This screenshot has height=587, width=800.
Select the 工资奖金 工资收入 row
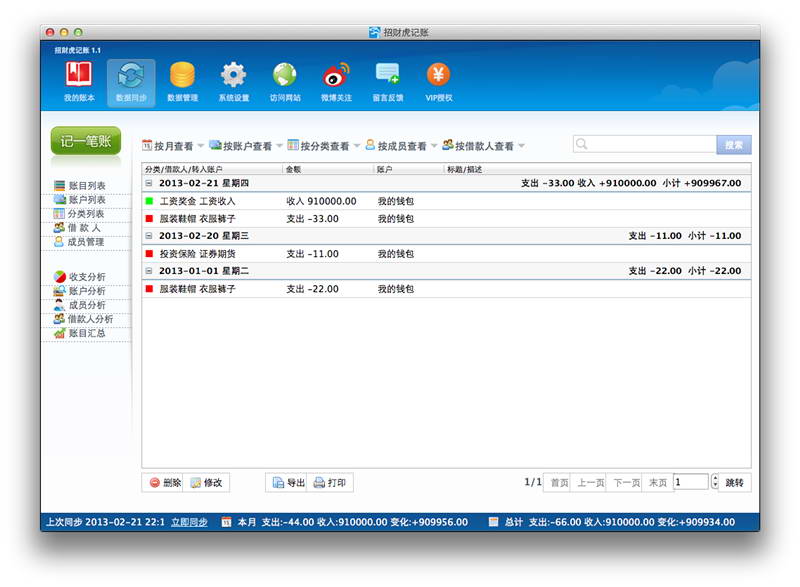(446, 201)
